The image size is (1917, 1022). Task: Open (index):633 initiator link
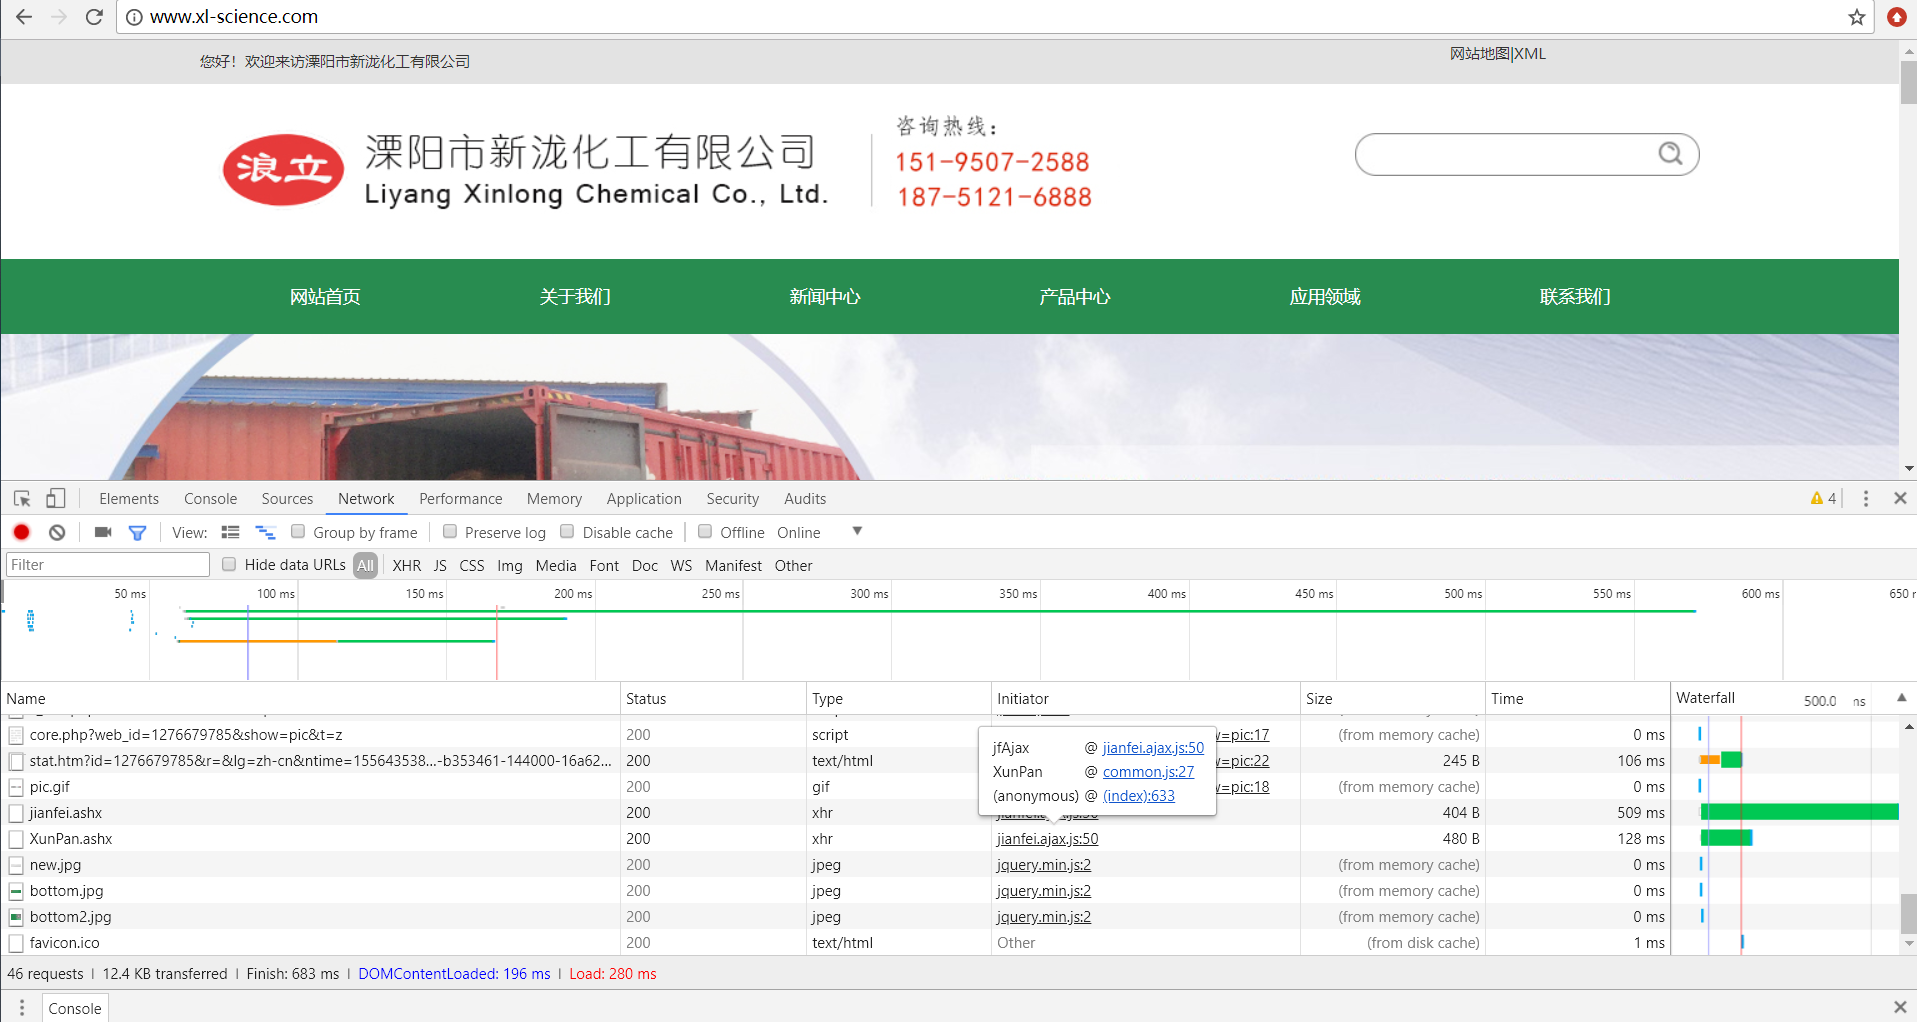click(x=1138, y=796)
